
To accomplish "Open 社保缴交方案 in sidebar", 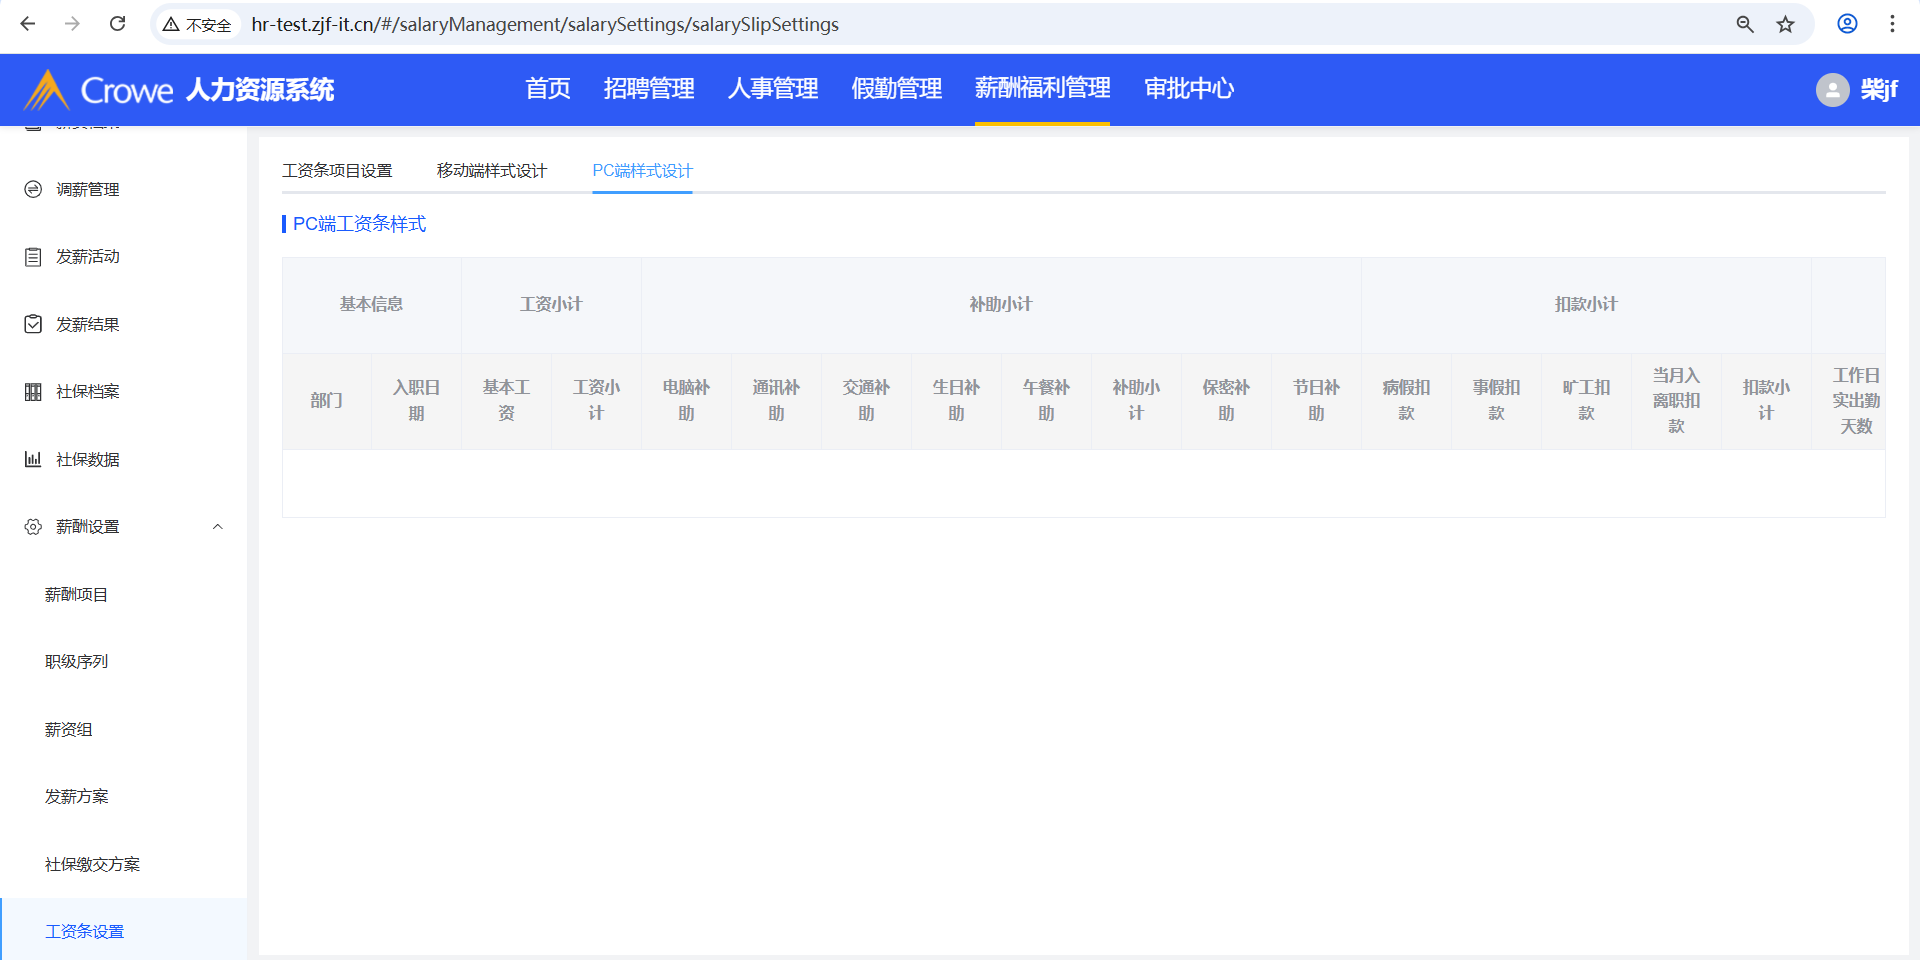I will (92, 865).
